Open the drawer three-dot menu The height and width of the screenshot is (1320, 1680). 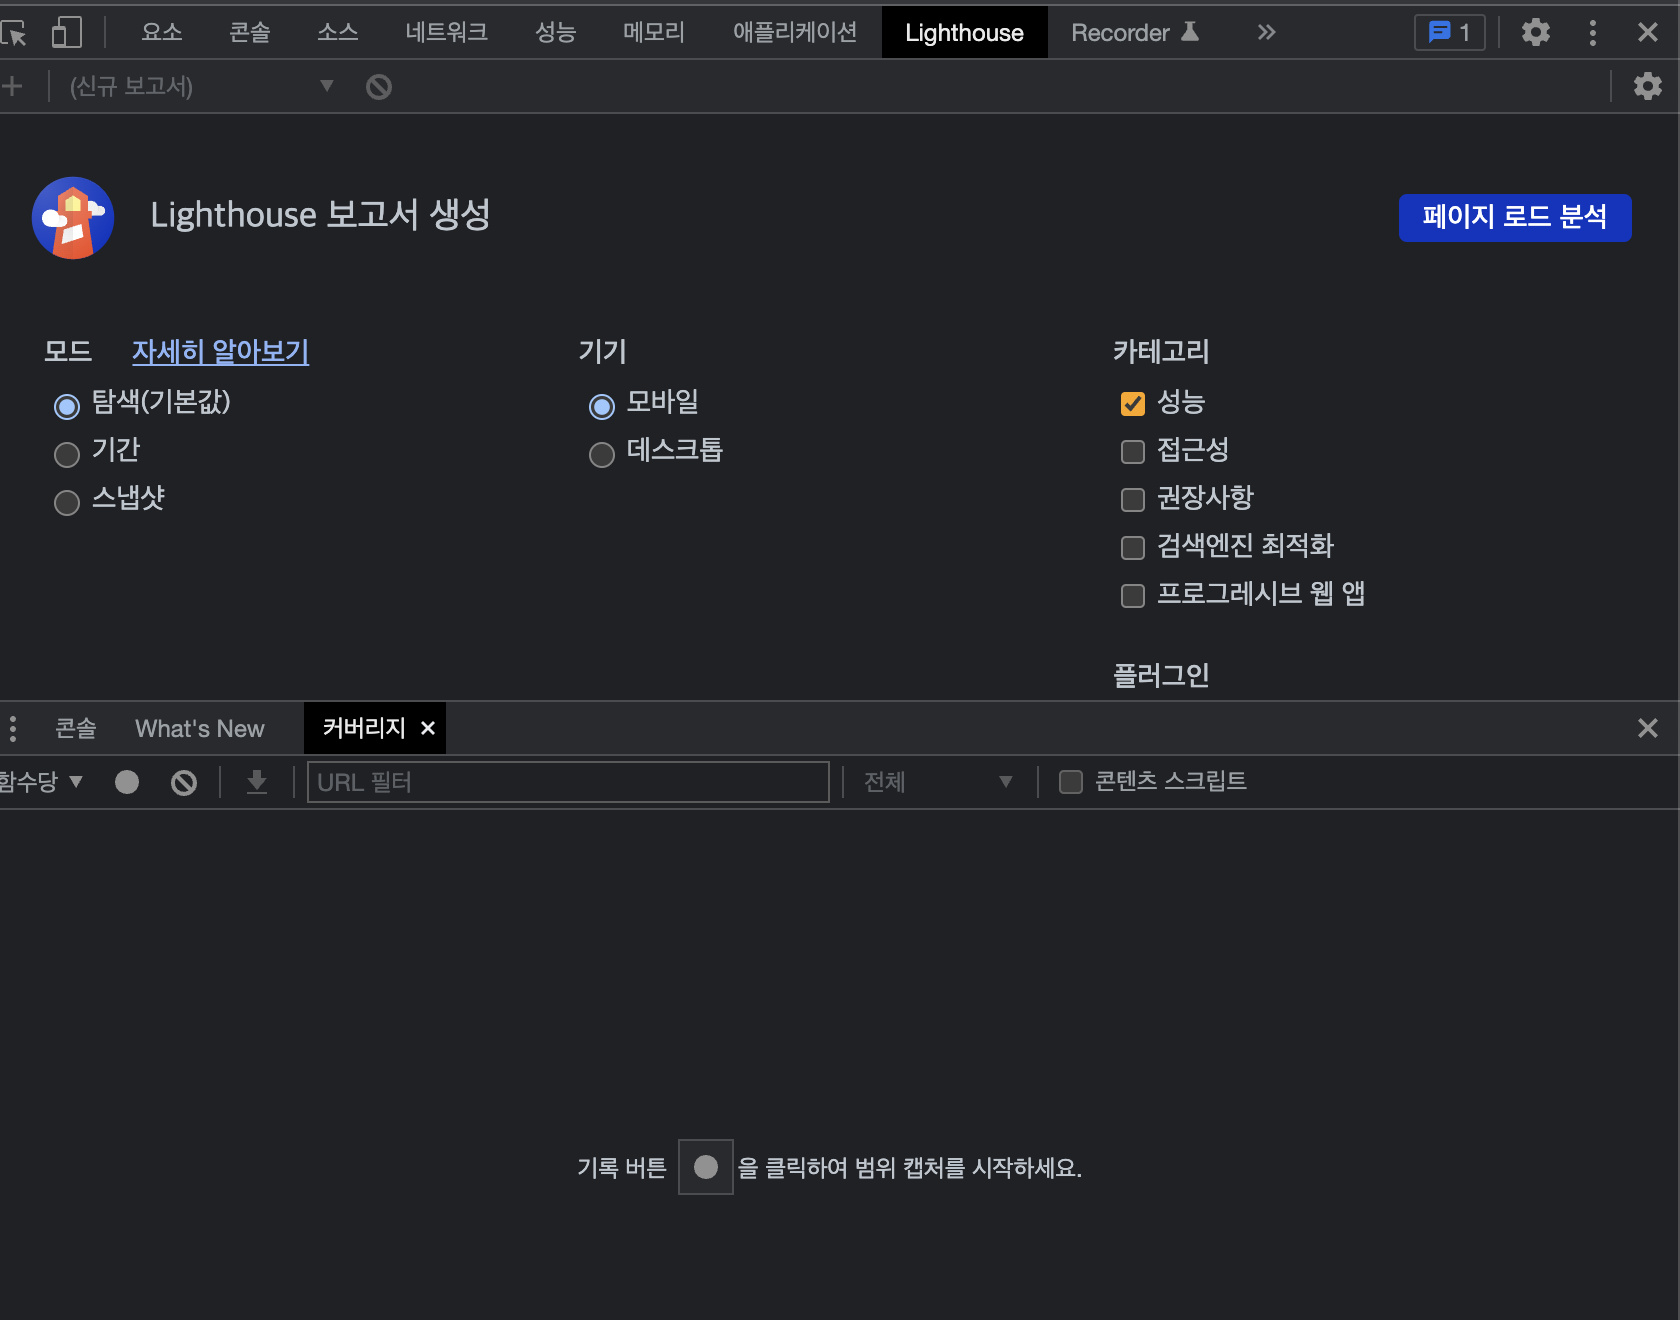tap(13, 729)
